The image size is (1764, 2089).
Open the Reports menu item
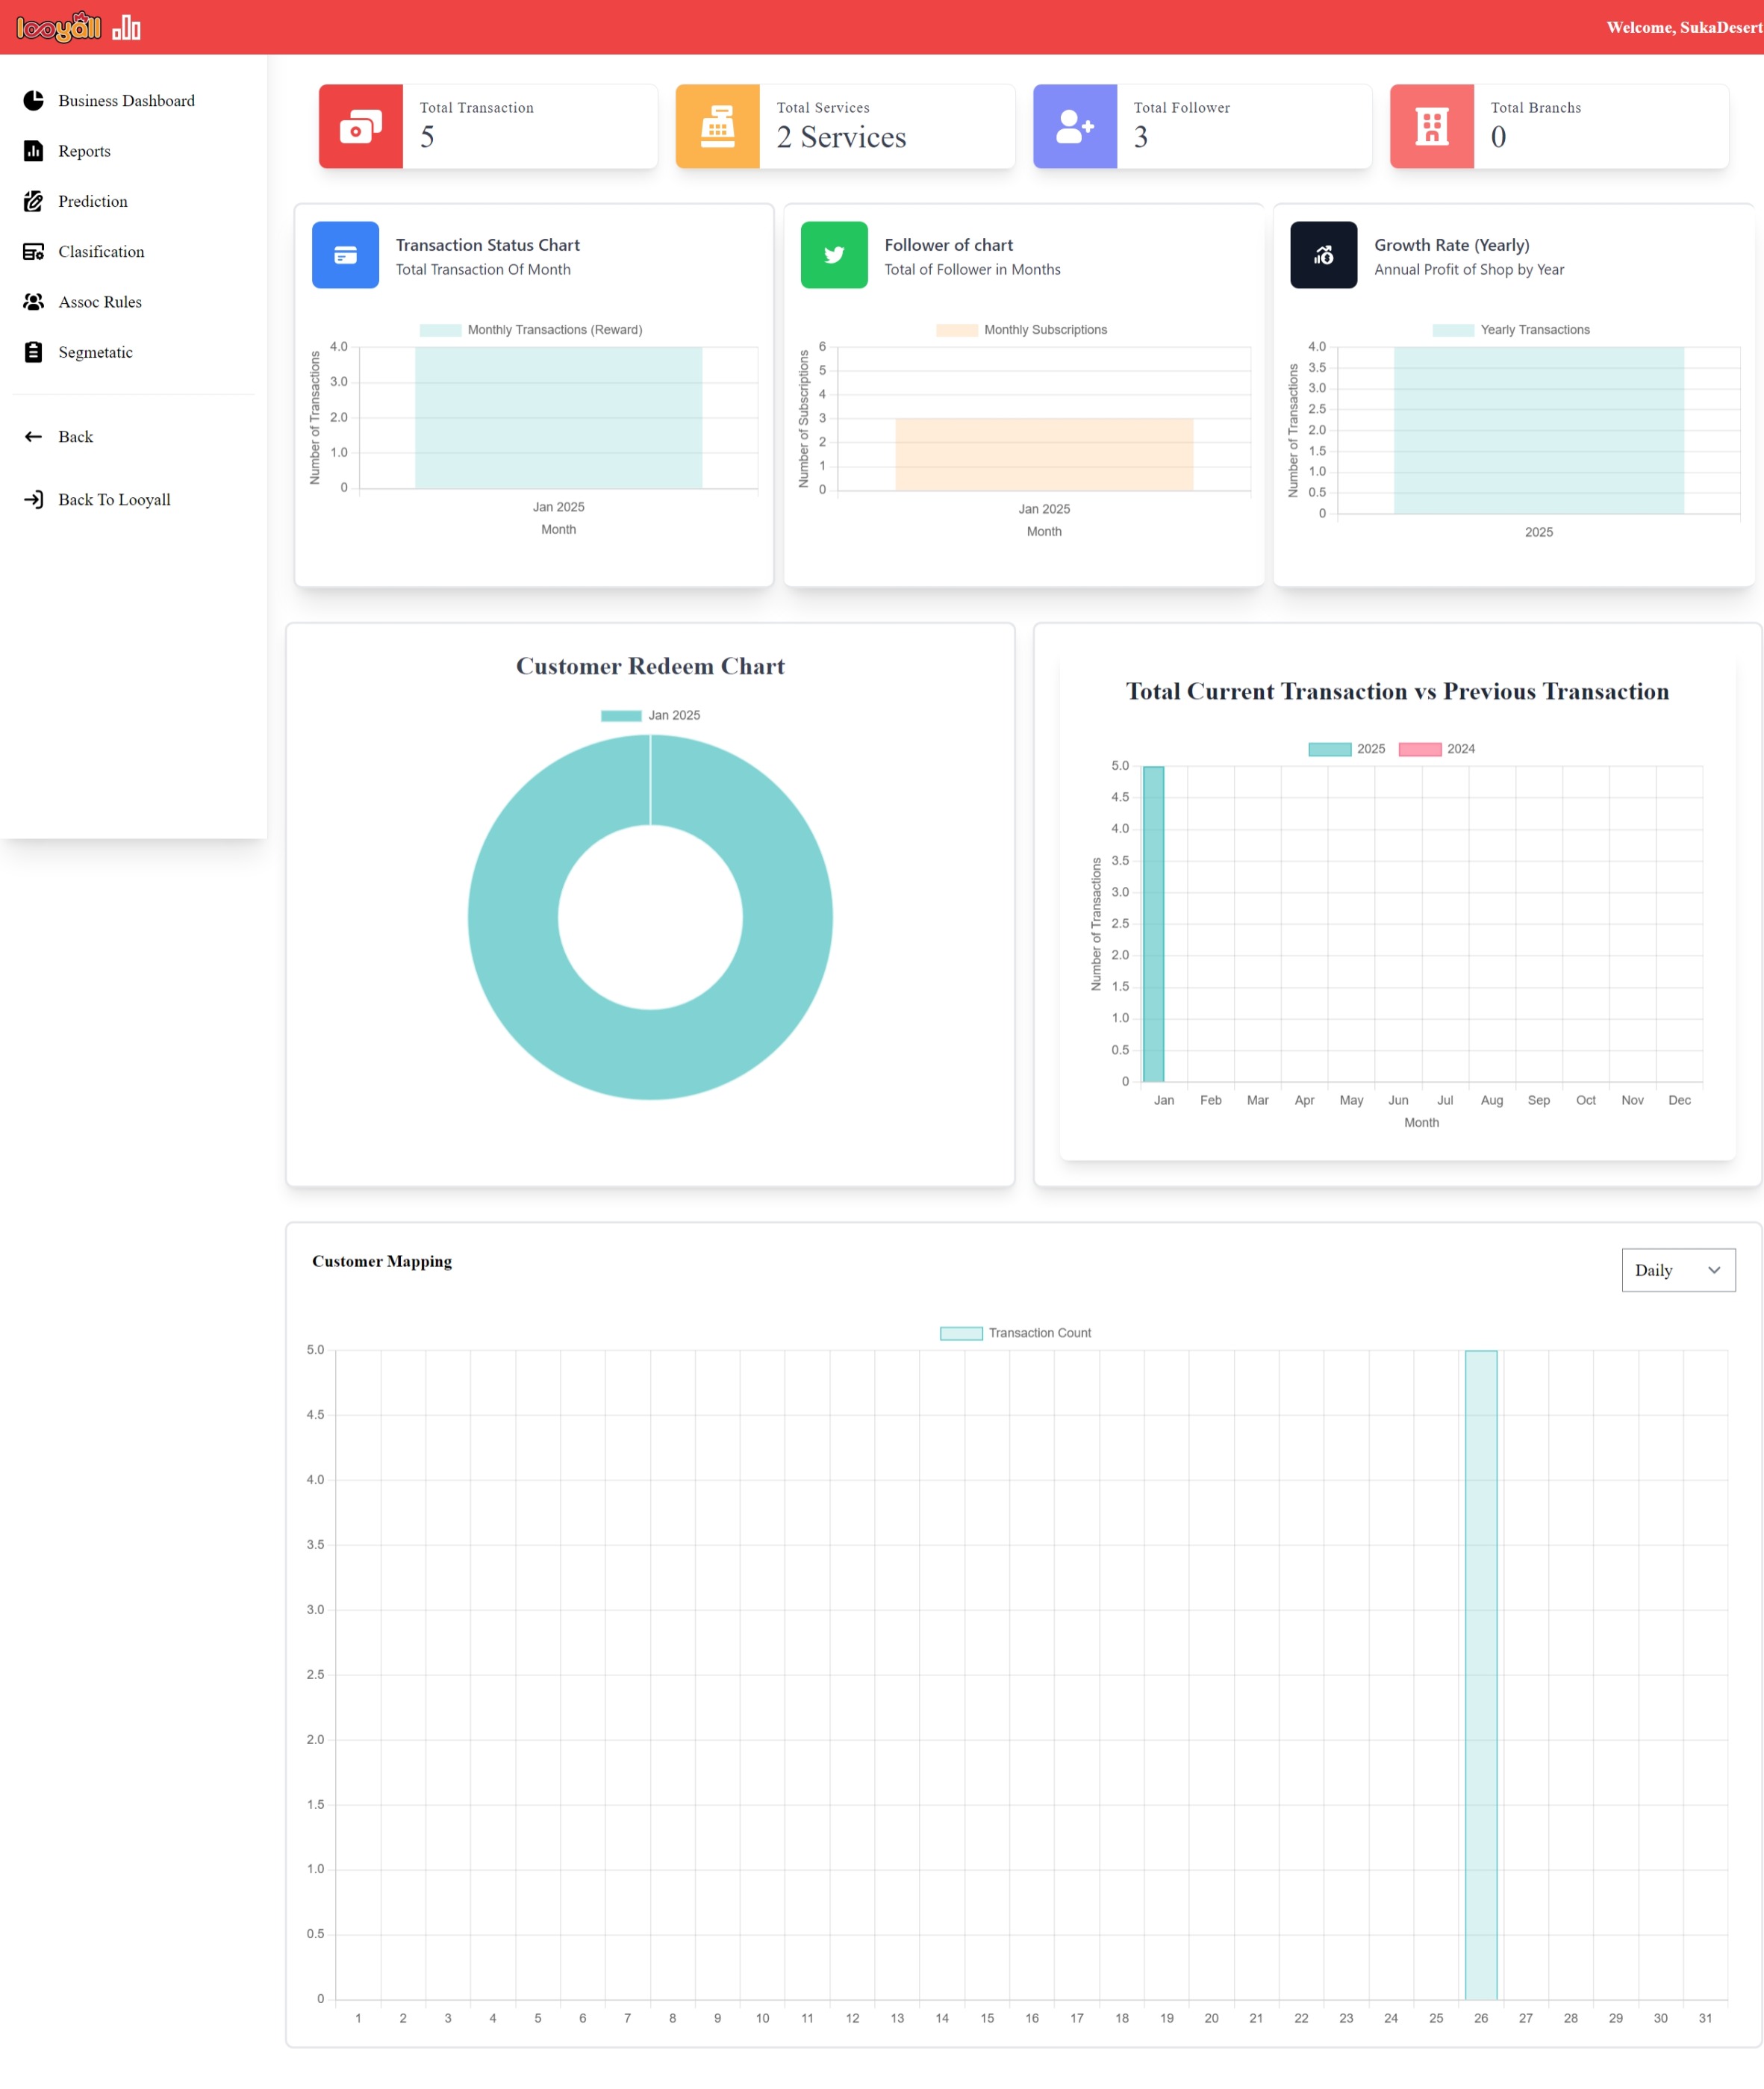(x=84, y=151)
